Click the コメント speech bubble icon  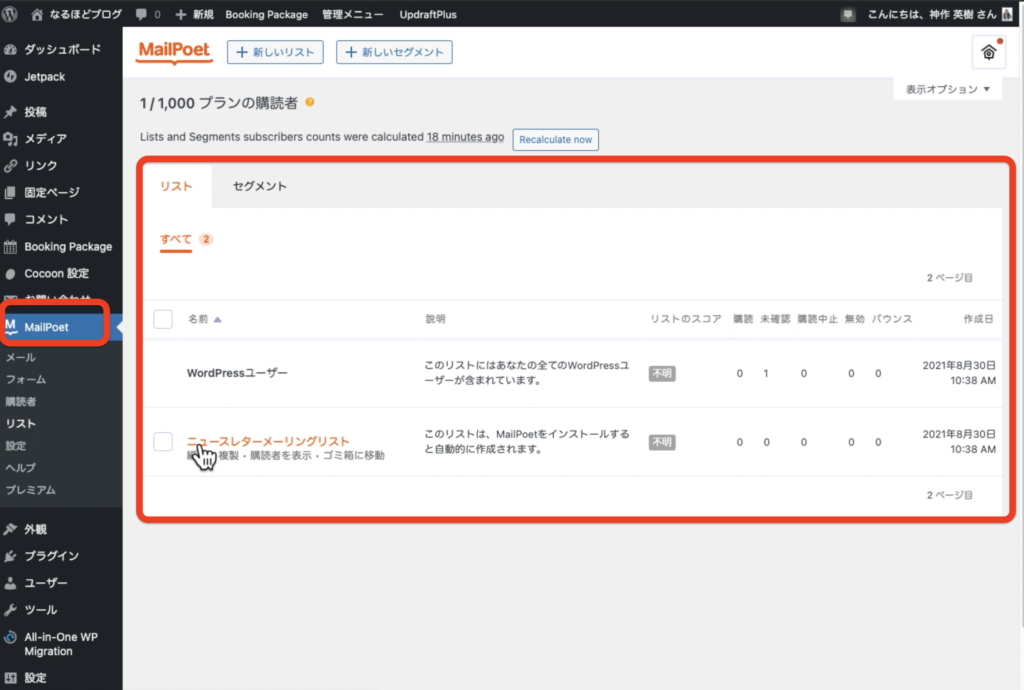point(10,219)
